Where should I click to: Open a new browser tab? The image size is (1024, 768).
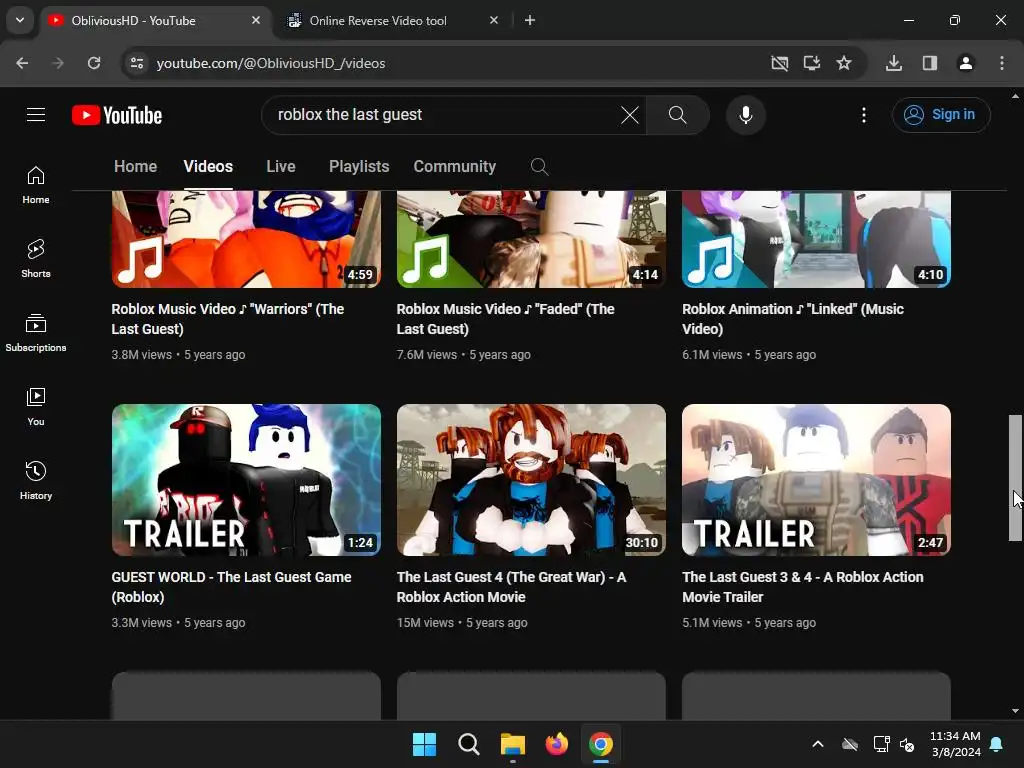click(x=530, y=20)
